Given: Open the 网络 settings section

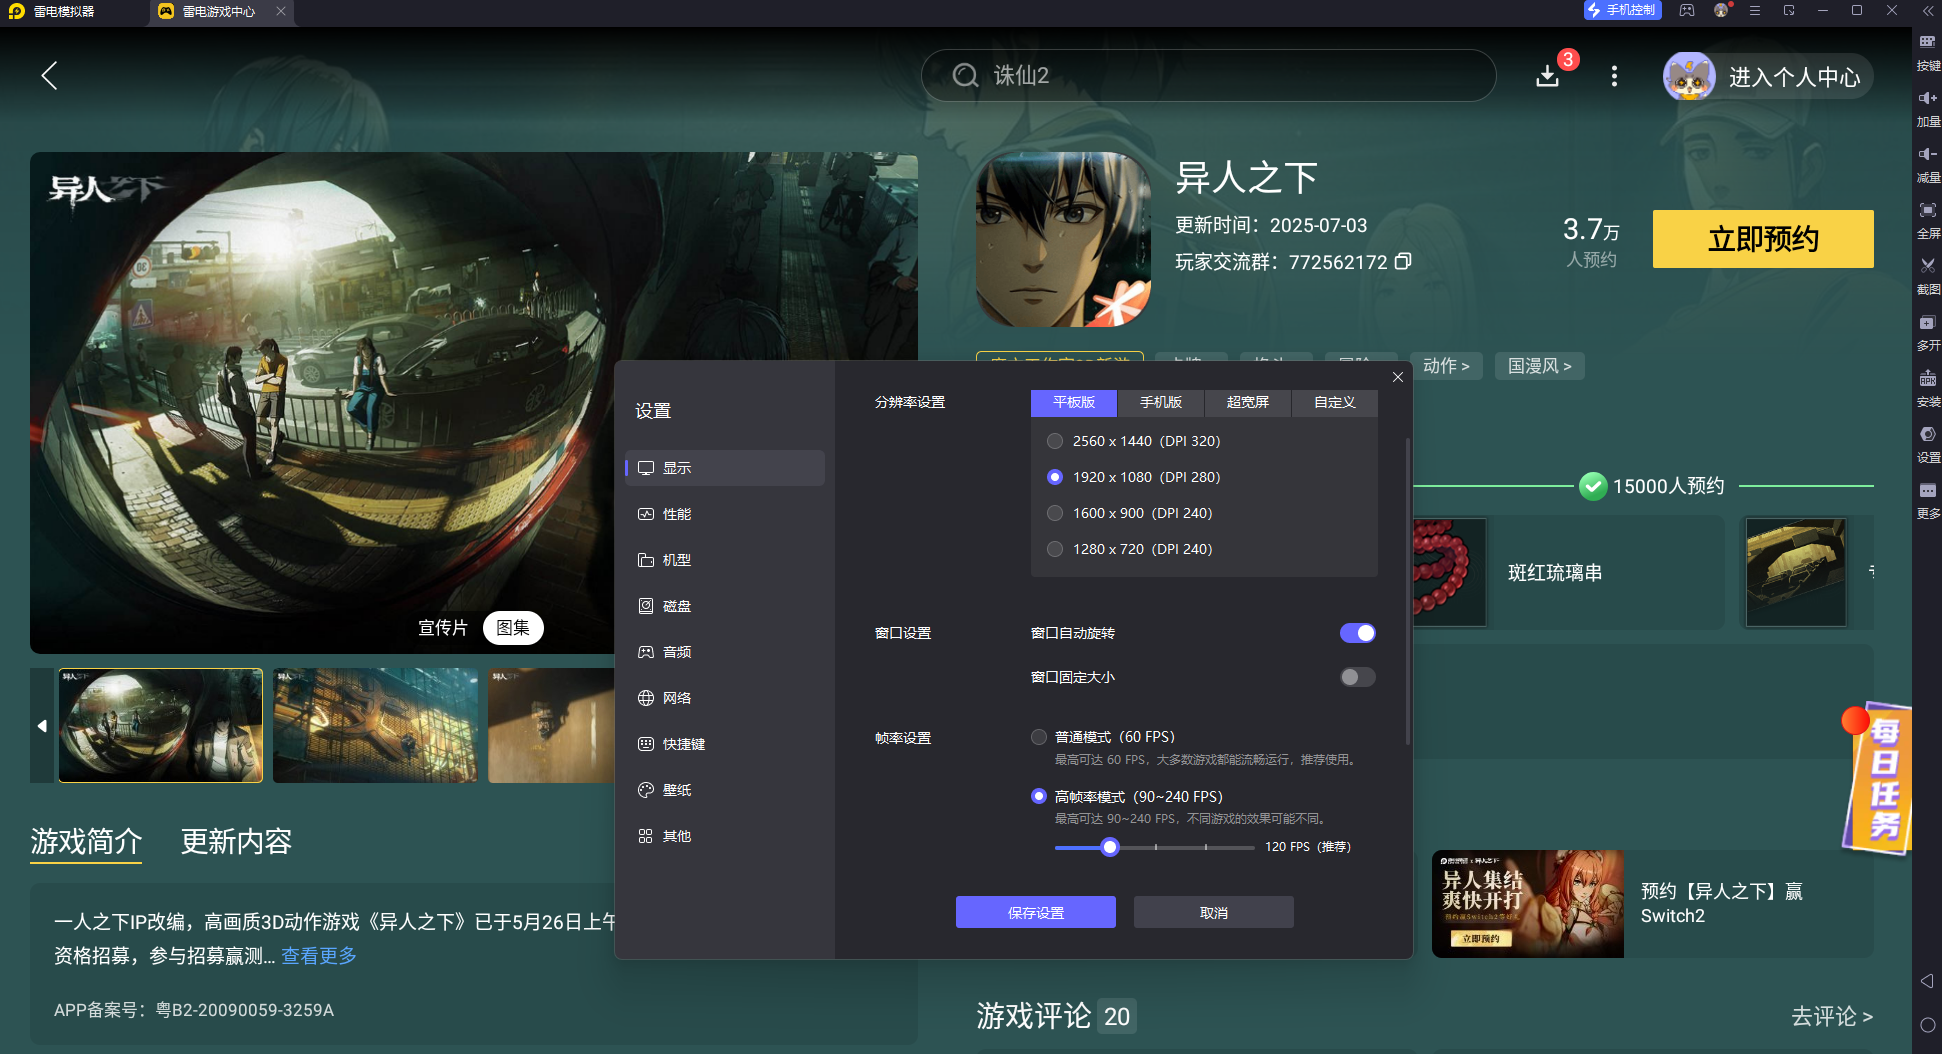Looking at the screenshot, I should click(x=725, y=698).
